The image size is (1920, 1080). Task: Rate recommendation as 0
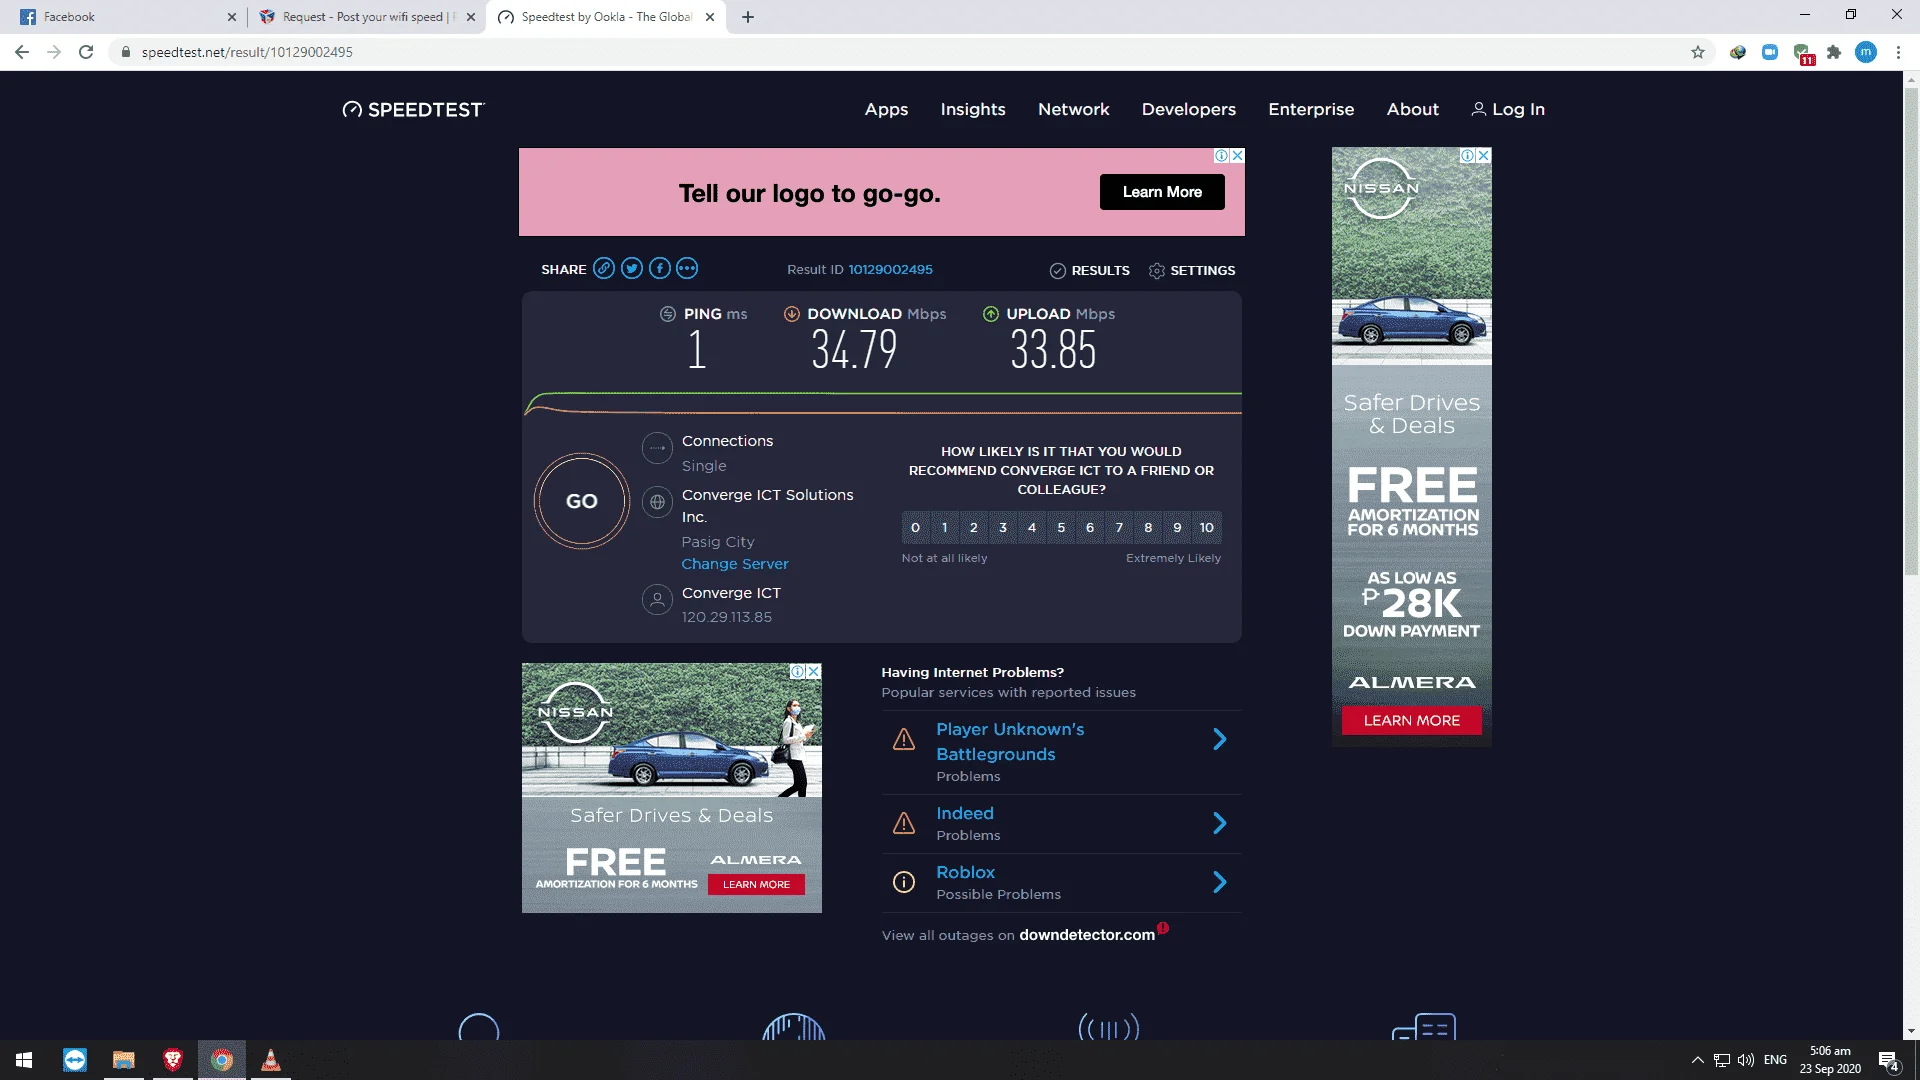tap(915, 528)
